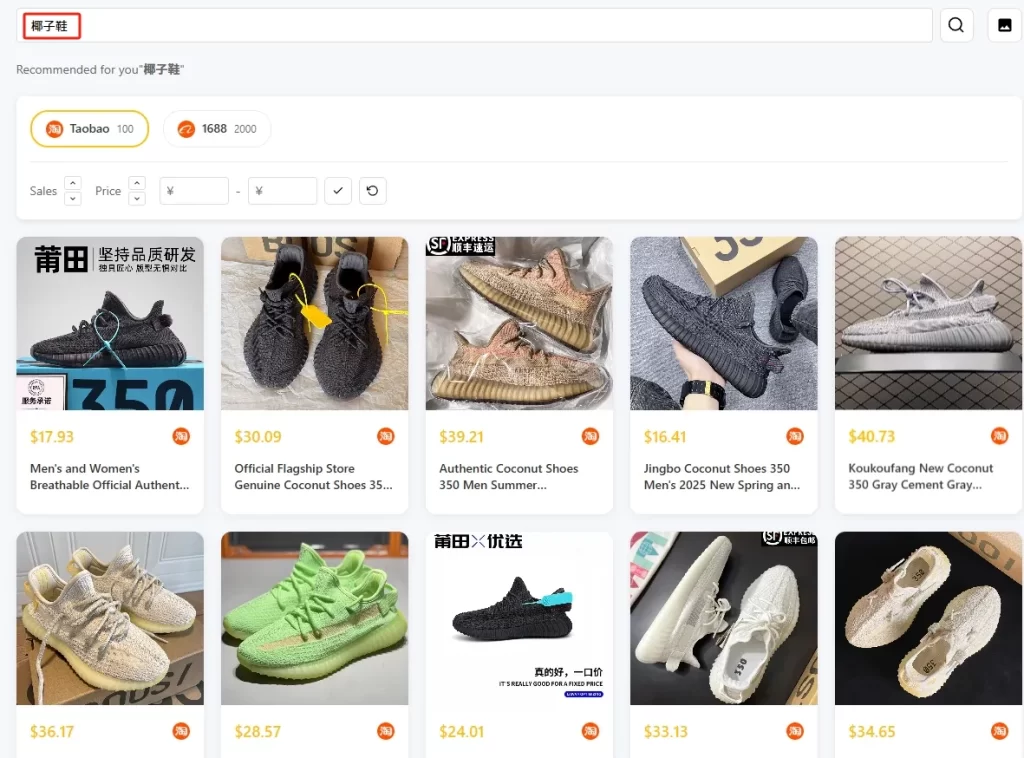
Task: Click the $39.21 price text
Action: click(x=461, y=437)
